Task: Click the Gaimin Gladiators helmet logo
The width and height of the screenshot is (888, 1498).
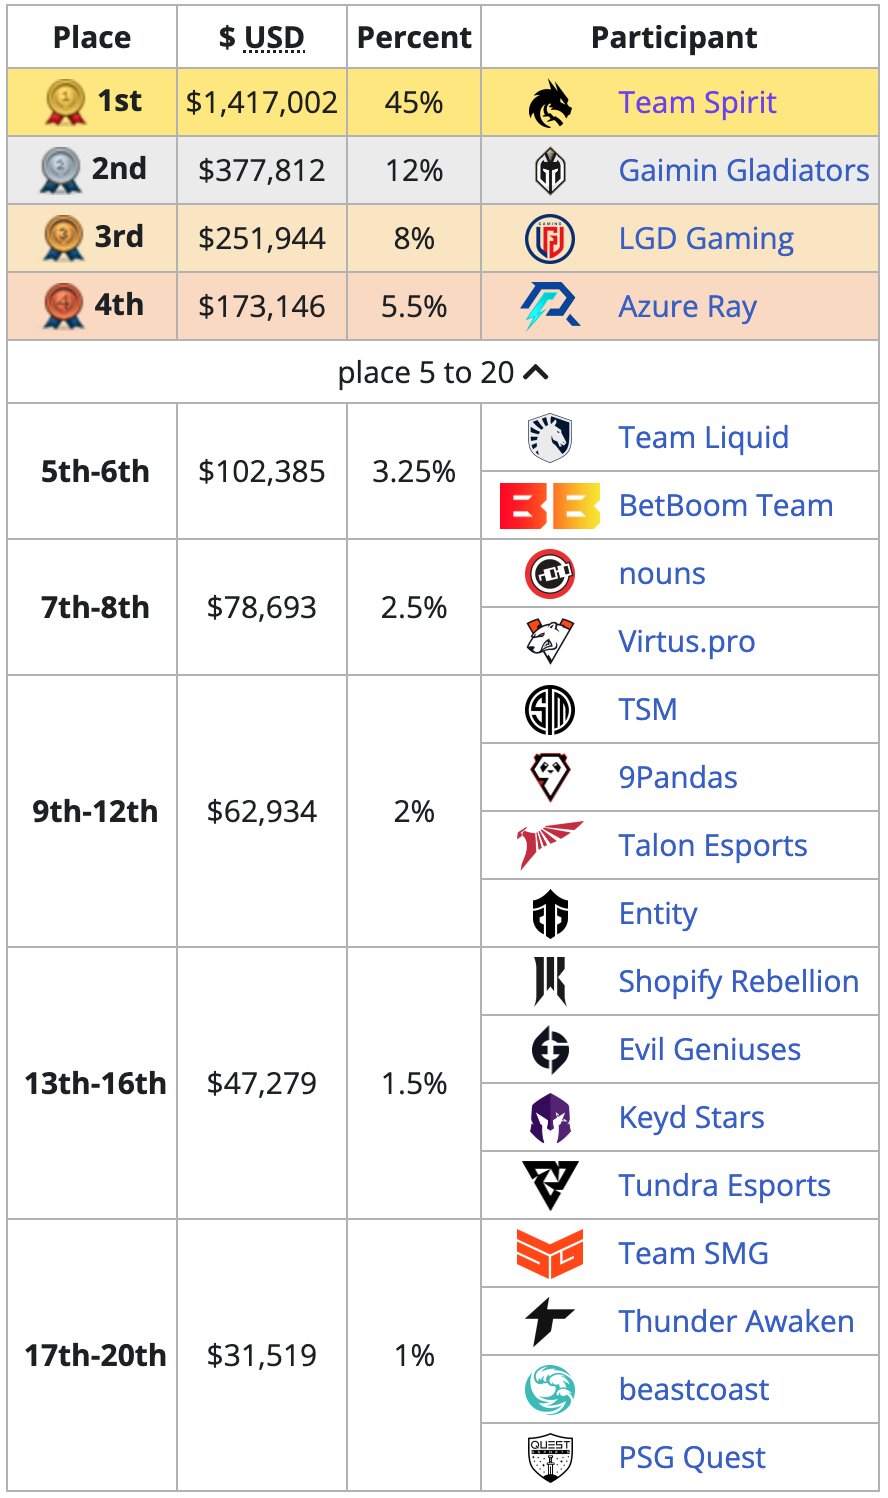Action: click(550, 171)
